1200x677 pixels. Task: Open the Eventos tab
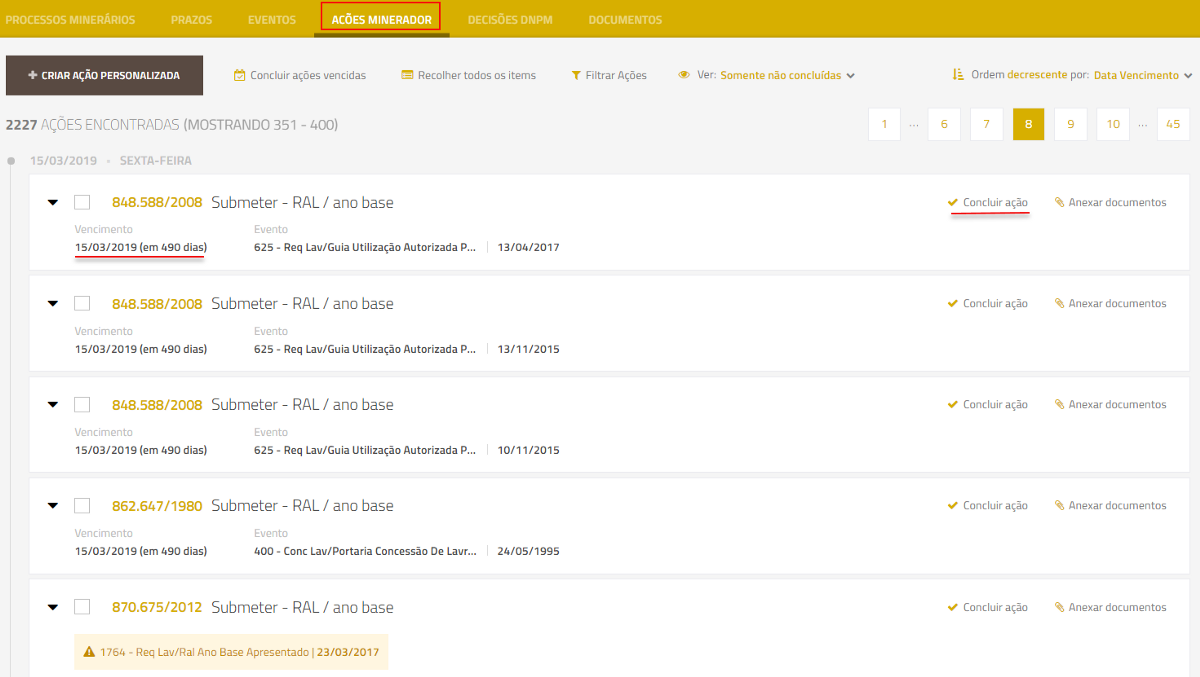click(272, 20)
